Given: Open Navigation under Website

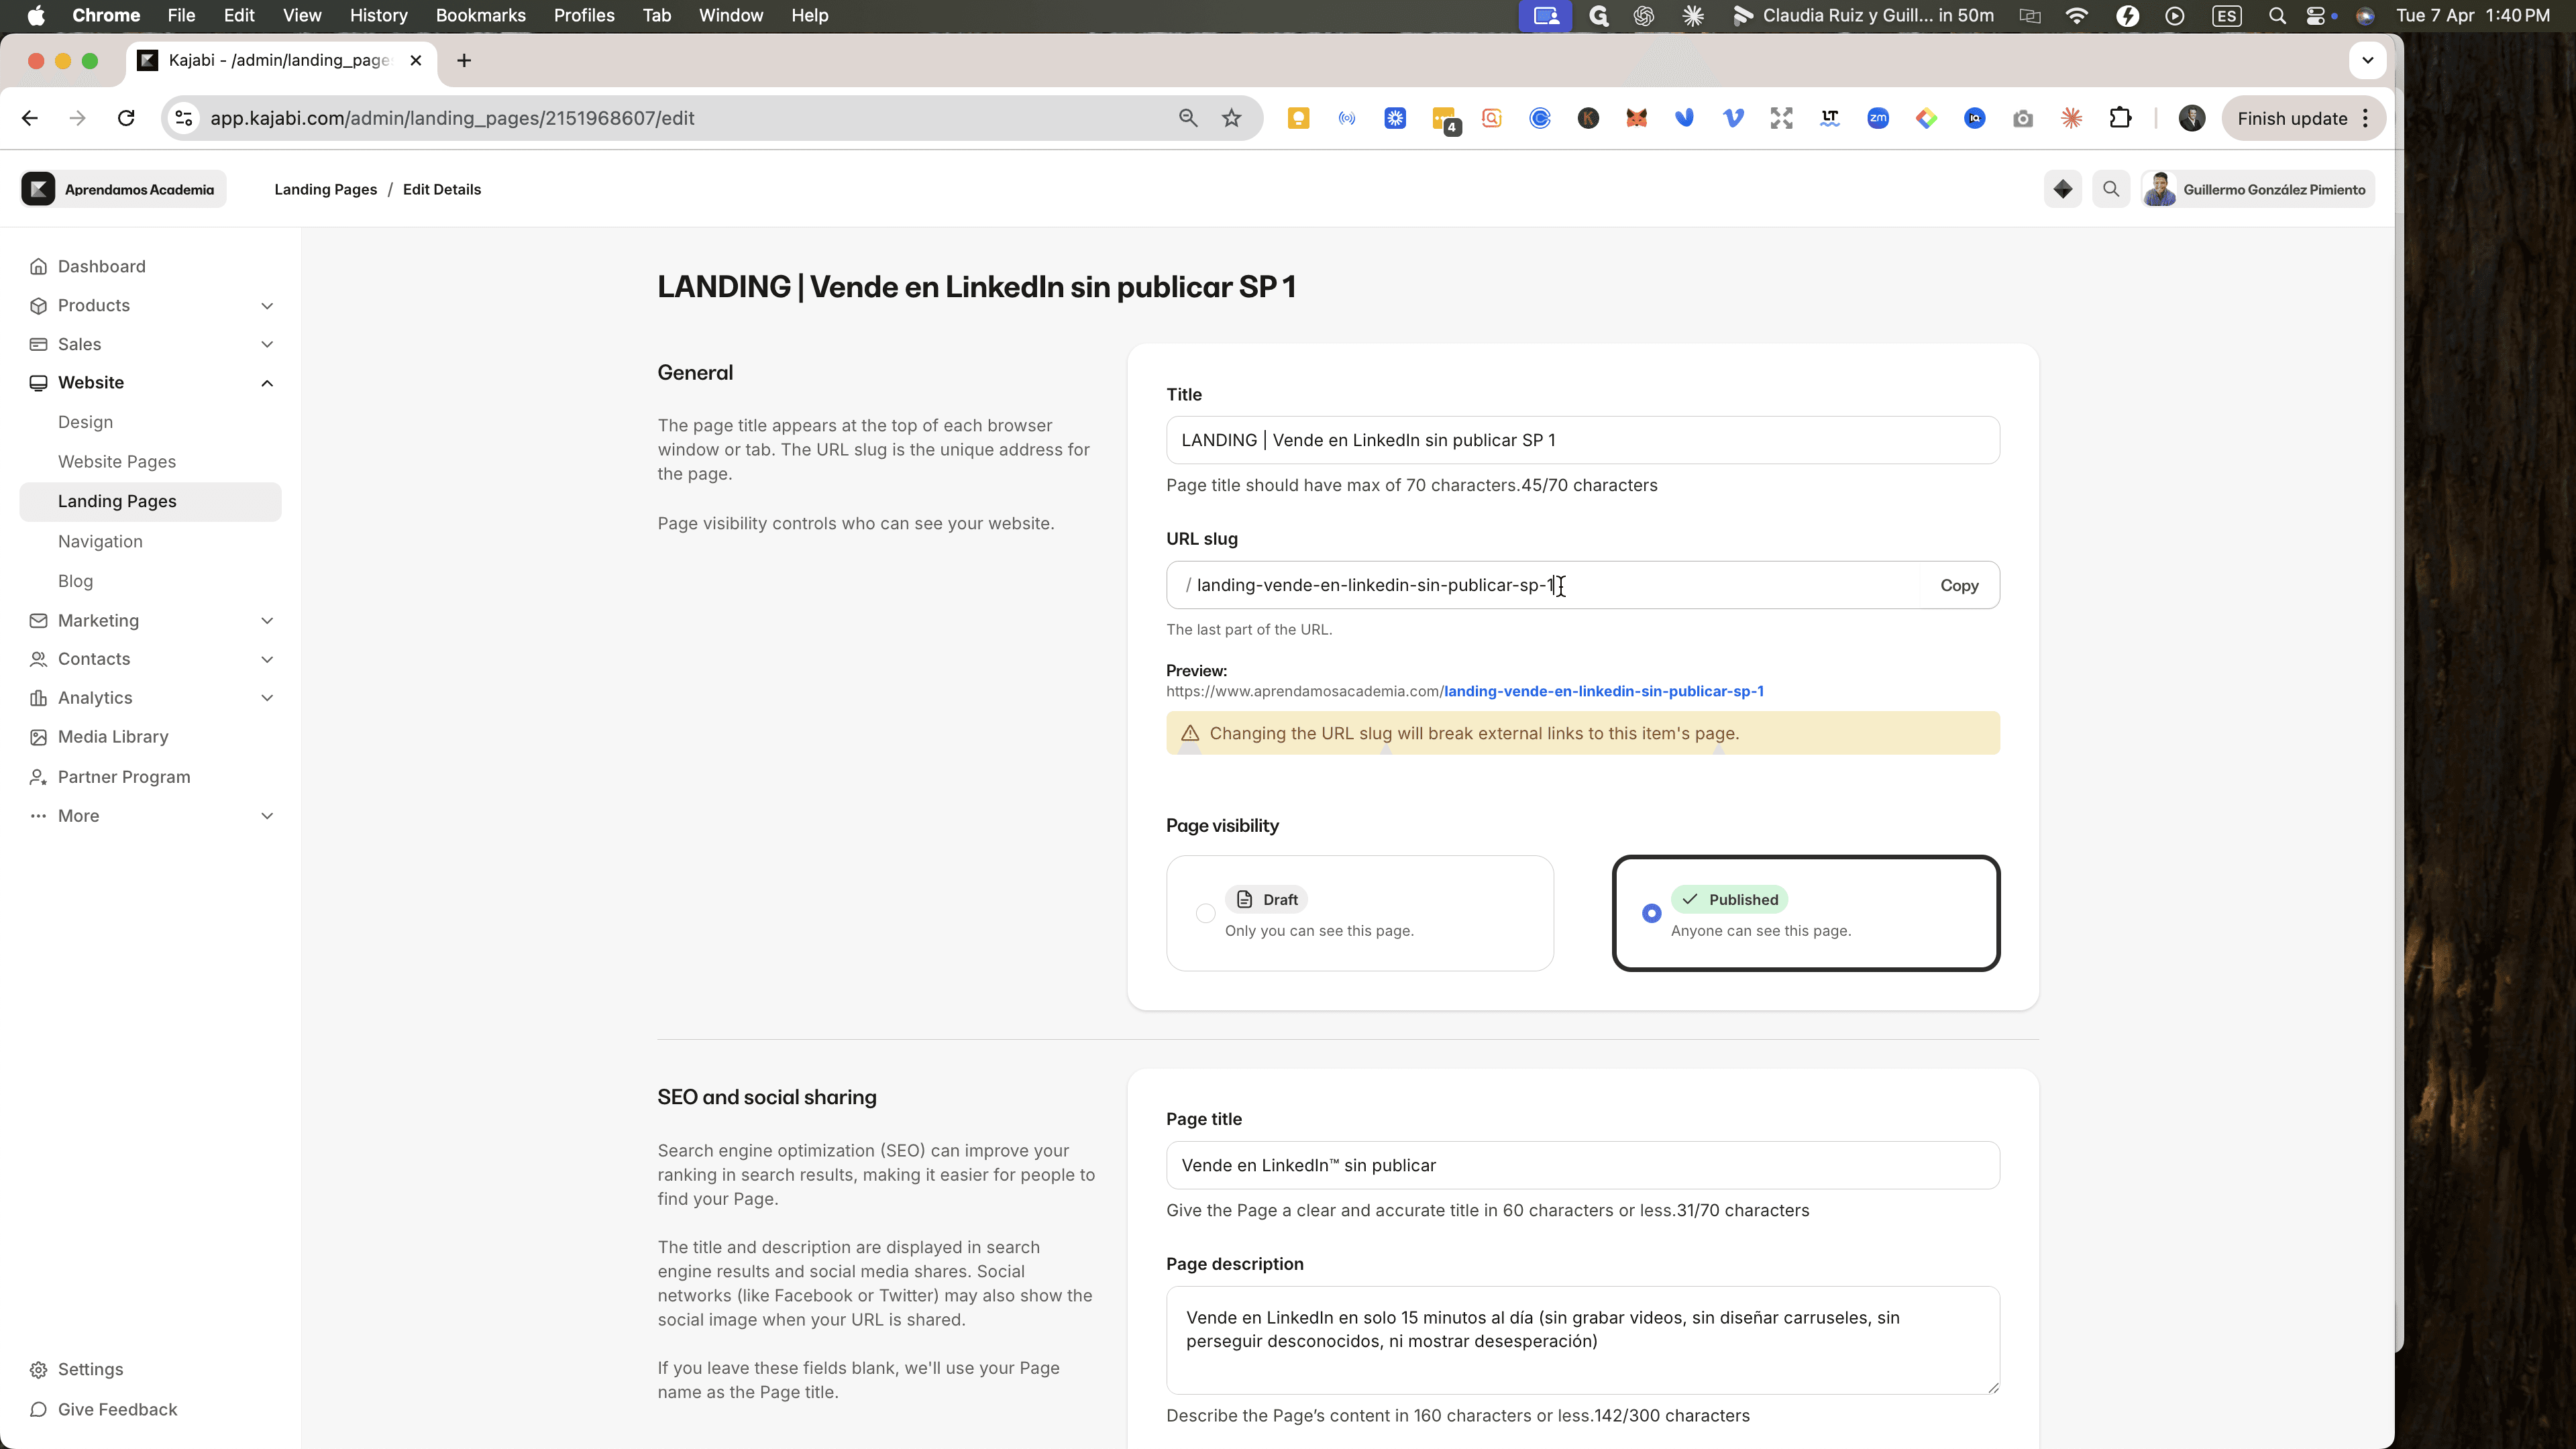Looking at the screenshot, I should click(x=100, y=541).
